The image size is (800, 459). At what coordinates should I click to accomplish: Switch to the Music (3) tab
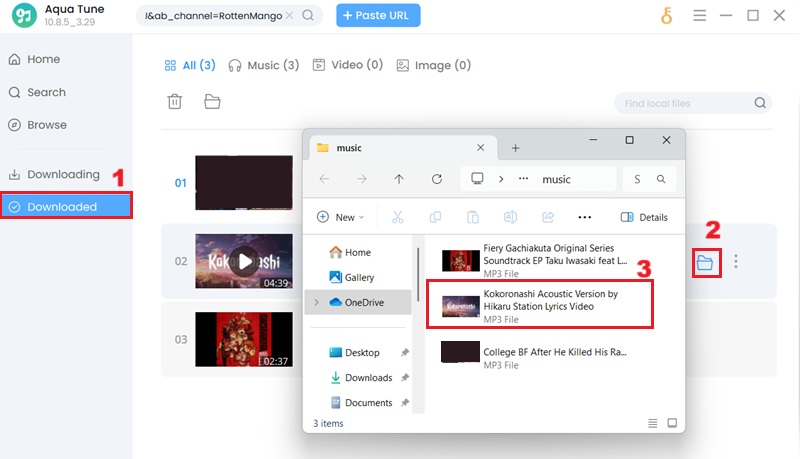[x=263, y=66]
